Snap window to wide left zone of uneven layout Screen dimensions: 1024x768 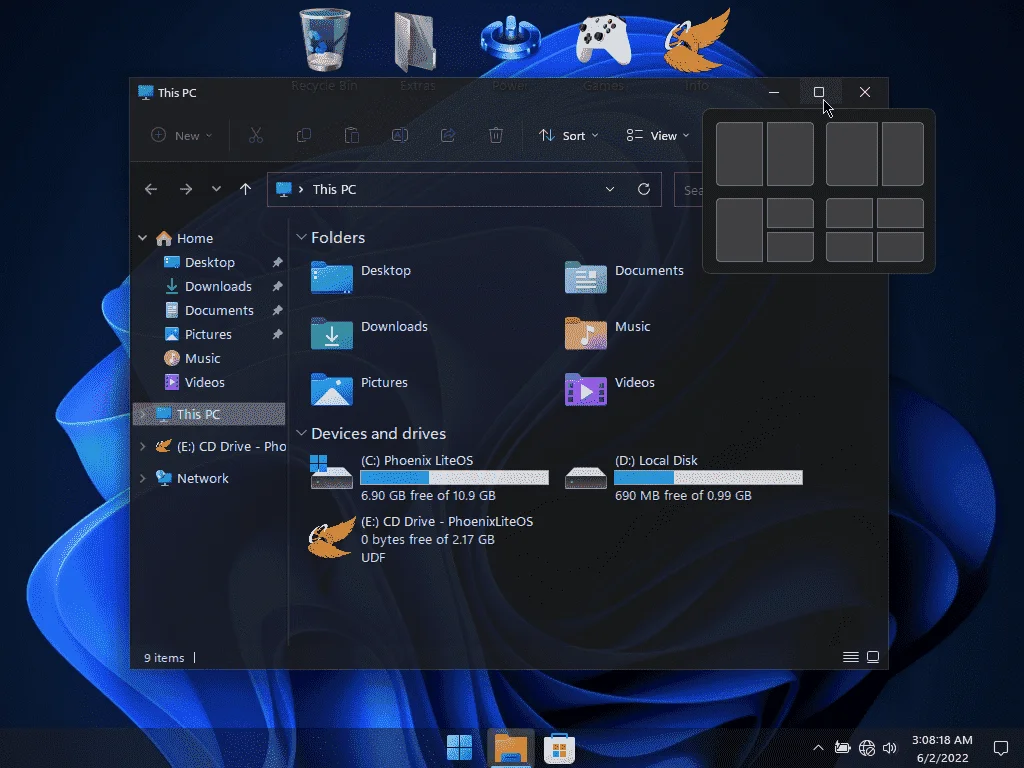[852, 154]
